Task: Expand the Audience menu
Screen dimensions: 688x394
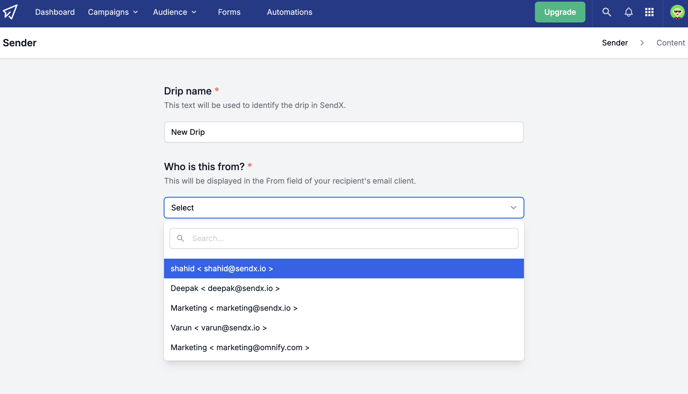Action: pos(174,12)
